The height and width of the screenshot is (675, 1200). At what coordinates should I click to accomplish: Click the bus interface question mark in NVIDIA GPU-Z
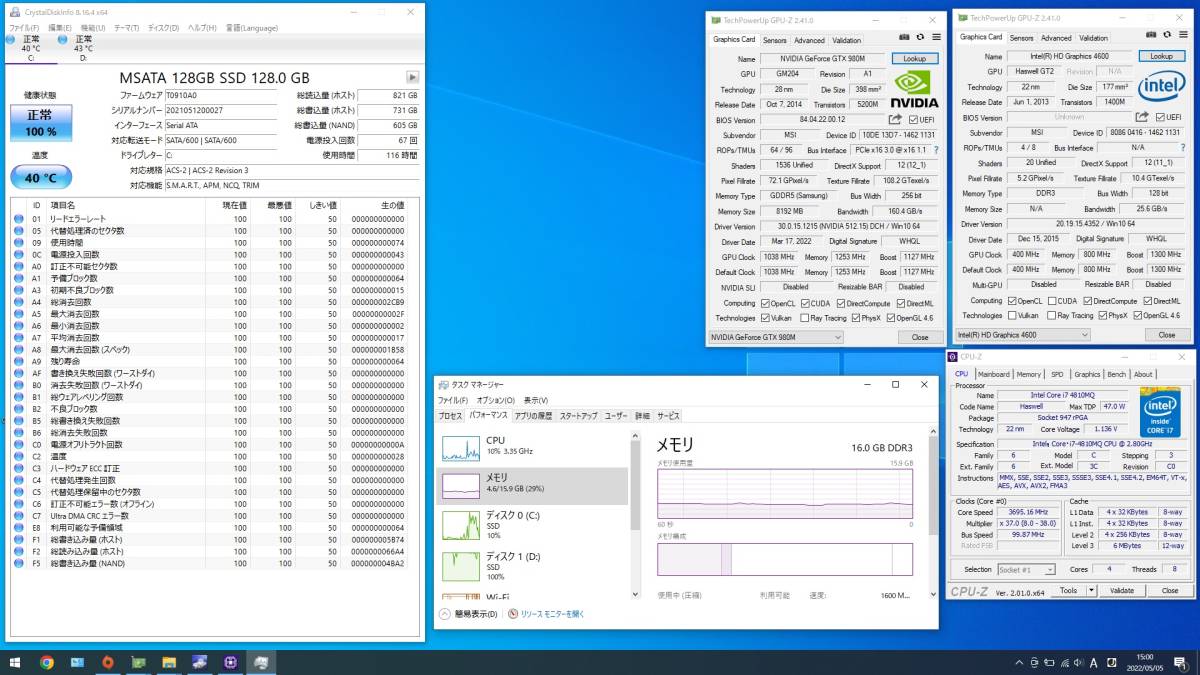click(x=934, y=148)
